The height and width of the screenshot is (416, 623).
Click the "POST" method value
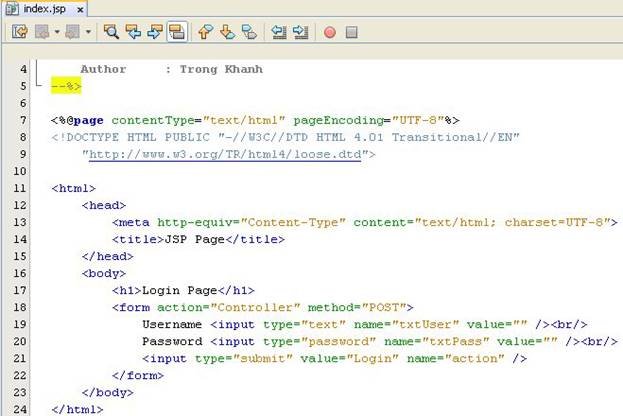[384, 307]
